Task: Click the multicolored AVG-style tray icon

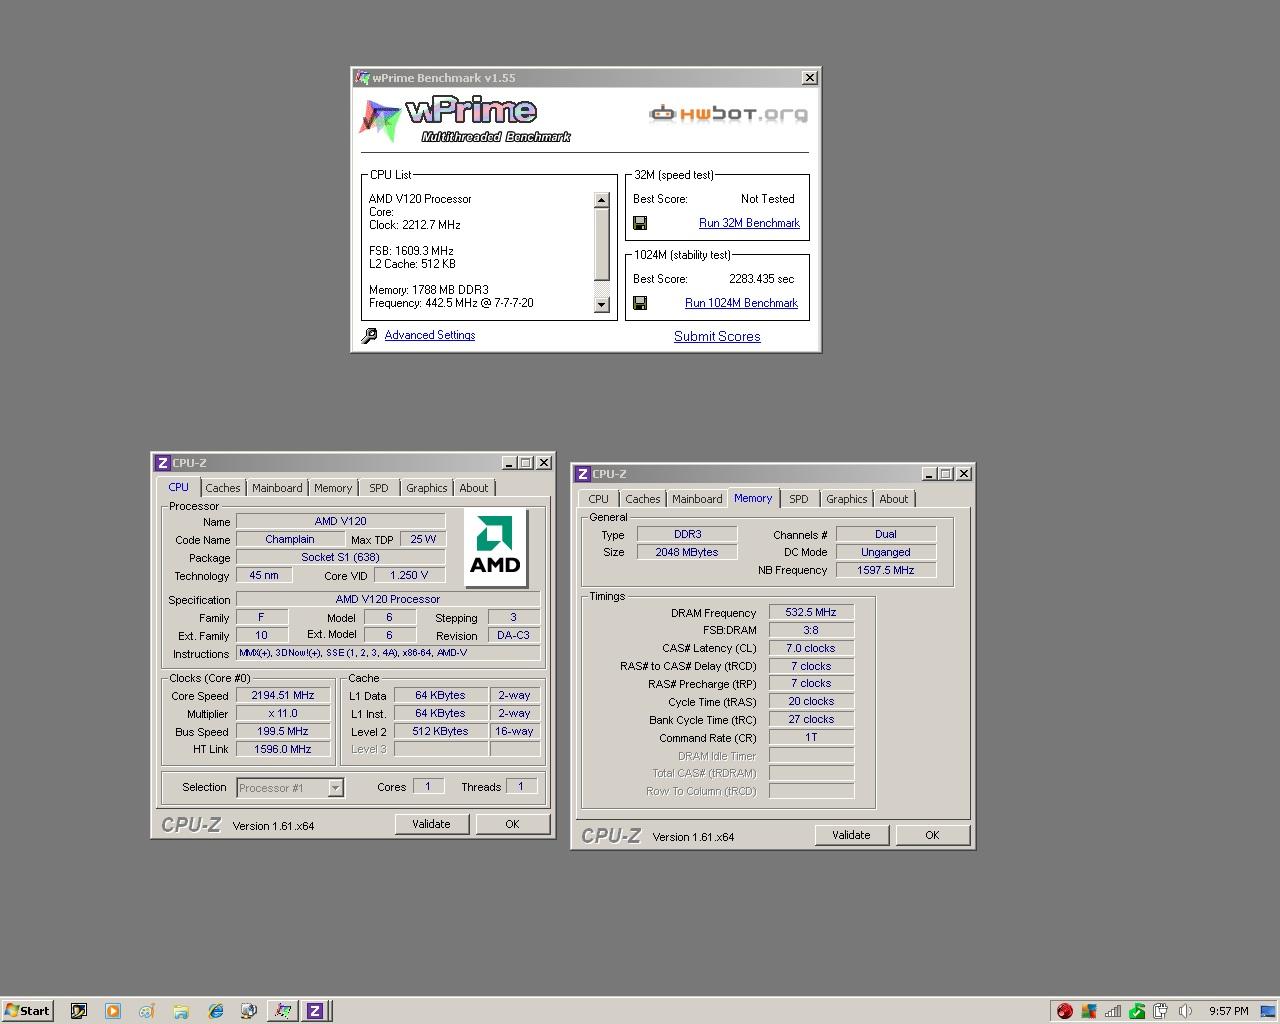Action: coord(1089,1011)
